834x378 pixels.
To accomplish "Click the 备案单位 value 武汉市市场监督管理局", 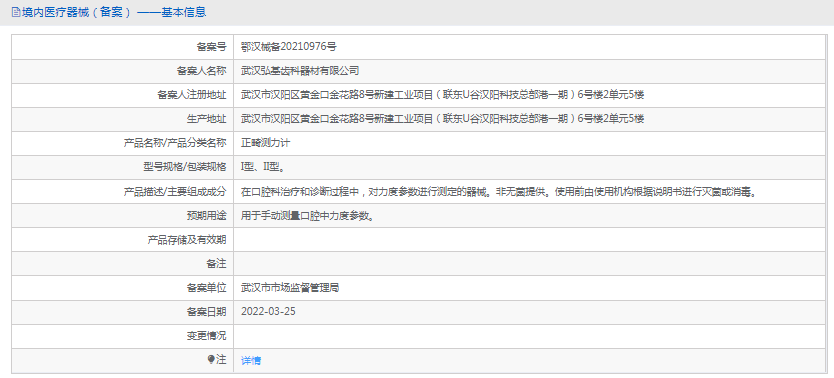I will click(290, 288).
